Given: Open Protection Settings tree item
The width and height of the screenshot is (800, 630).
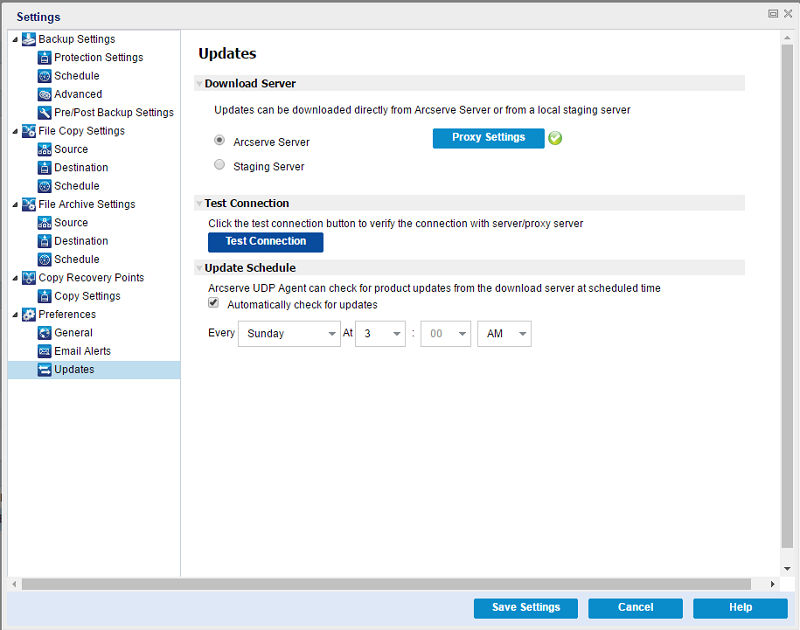Looking at the screenshot, I should point(98,58).
